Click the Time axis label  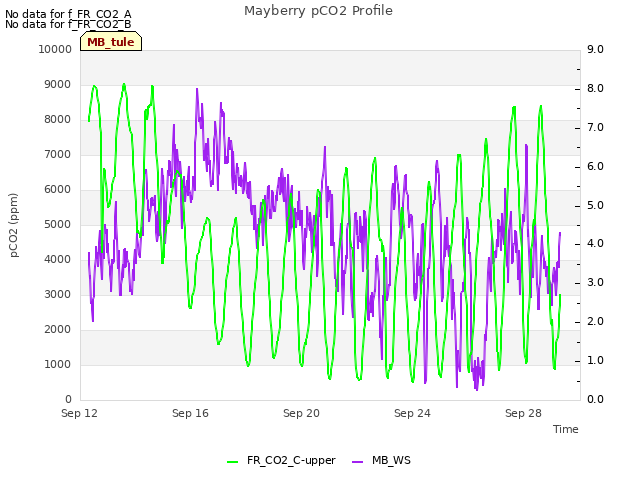coord(566,429)
